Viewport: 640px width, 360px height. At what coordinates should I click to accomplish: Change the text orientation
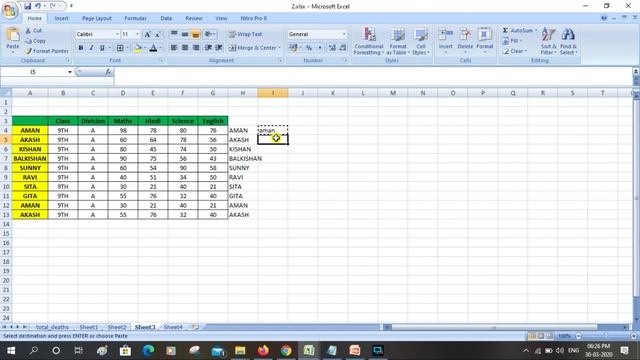[x=209, y=34]
